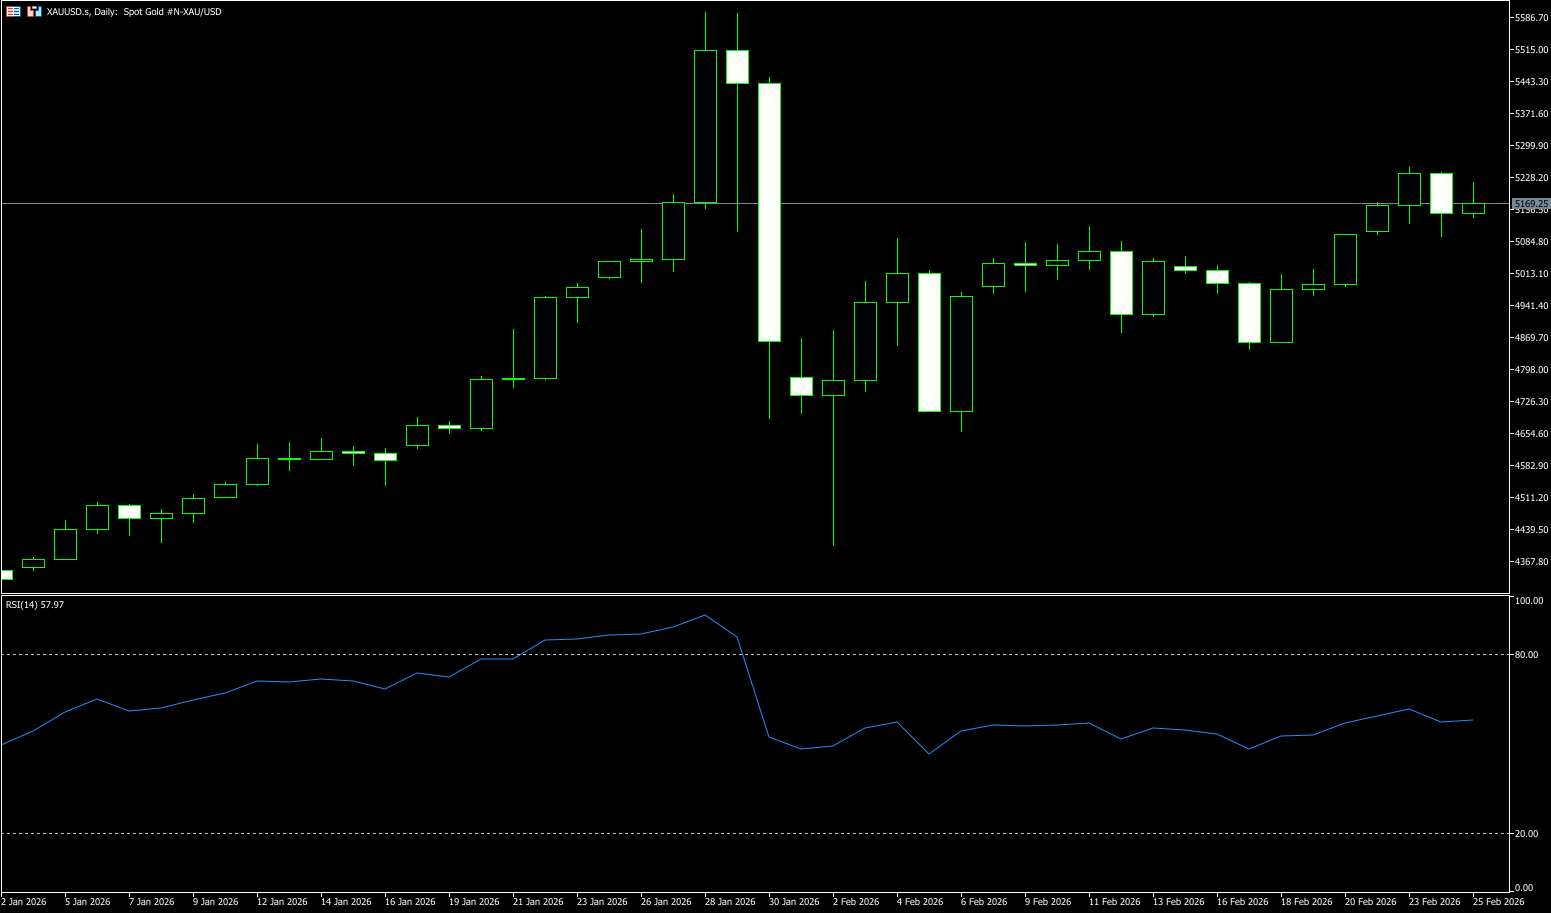Click the red table-grid icon at top-left
Viewport: 1551px width, 913px height.
coord(13,11)
